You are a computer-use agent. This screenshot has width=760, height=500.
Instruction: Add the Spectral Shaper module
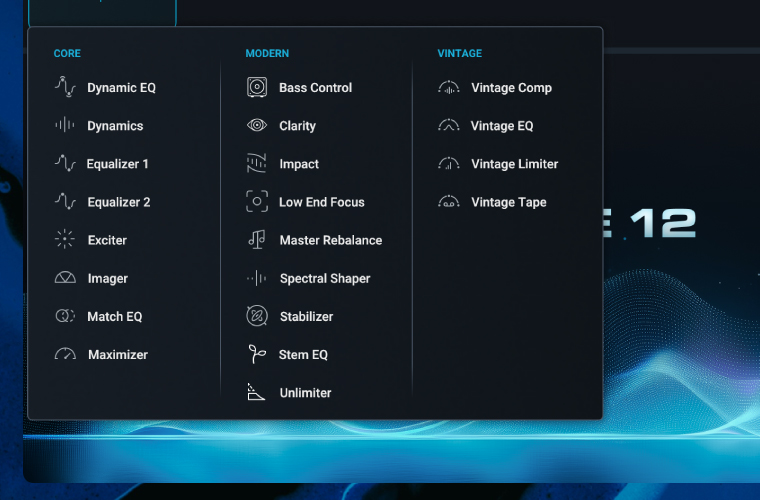coord(324,279)
